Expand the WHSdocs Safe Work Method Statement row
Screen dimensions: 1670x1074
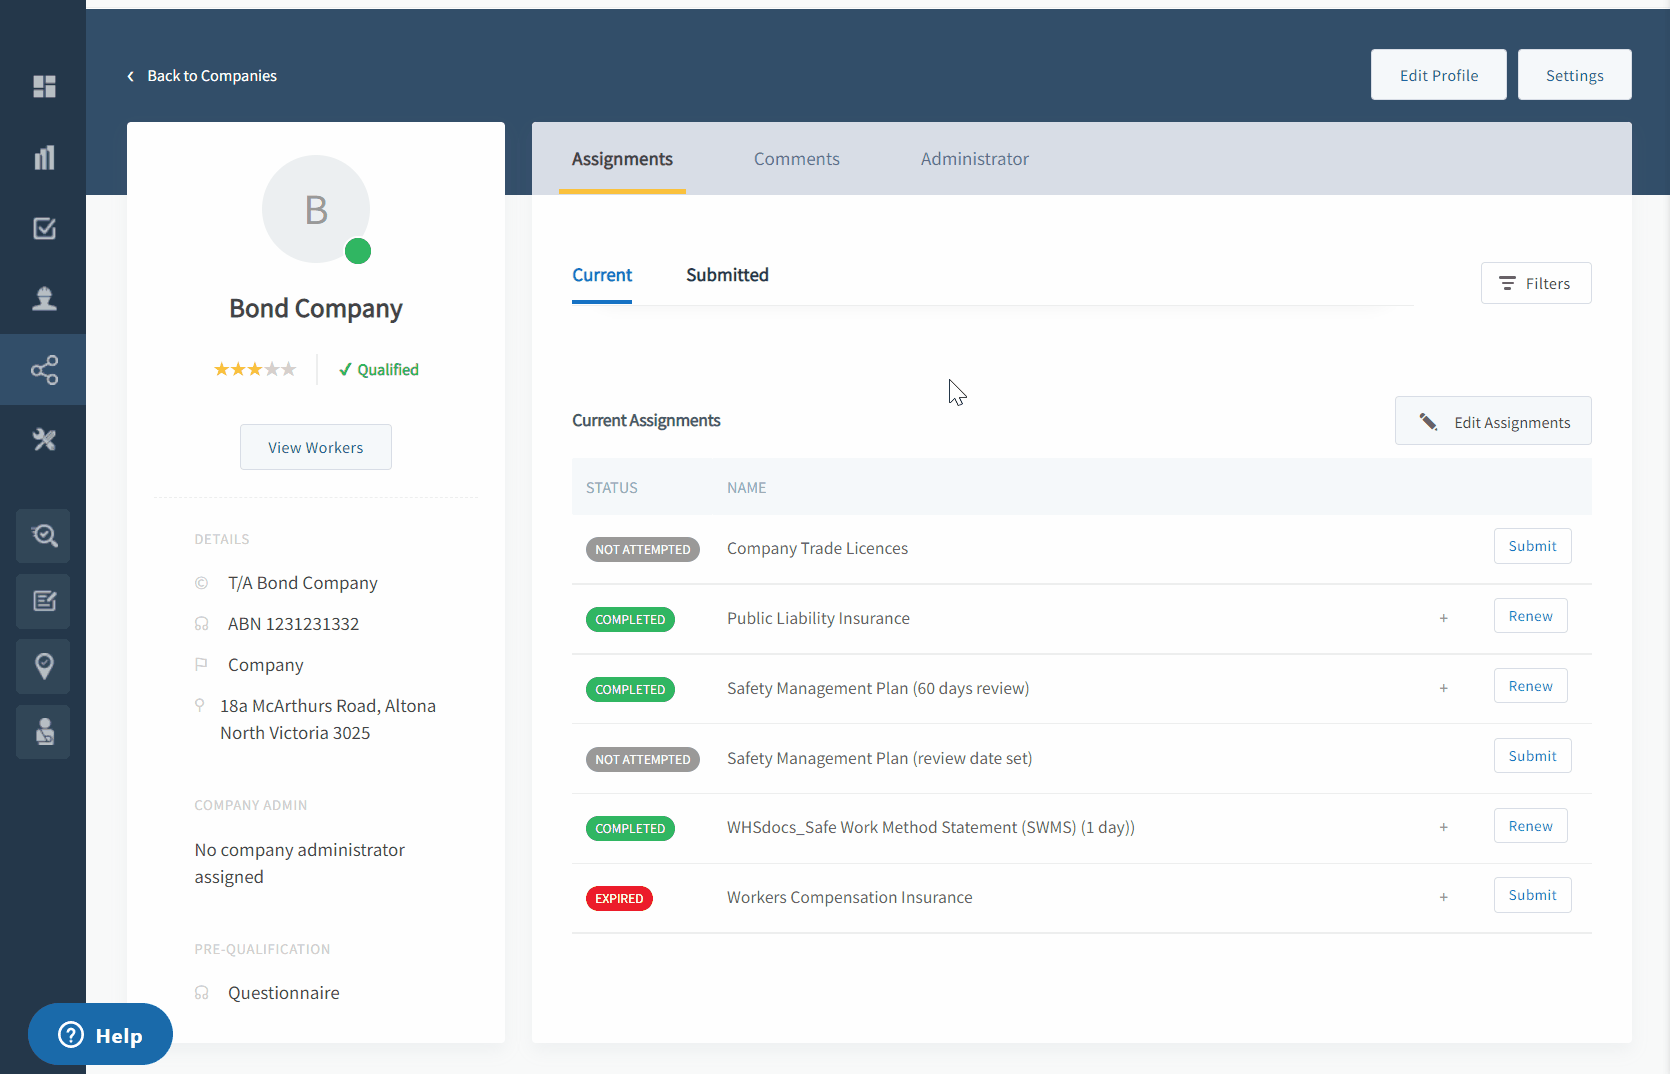1443,828
